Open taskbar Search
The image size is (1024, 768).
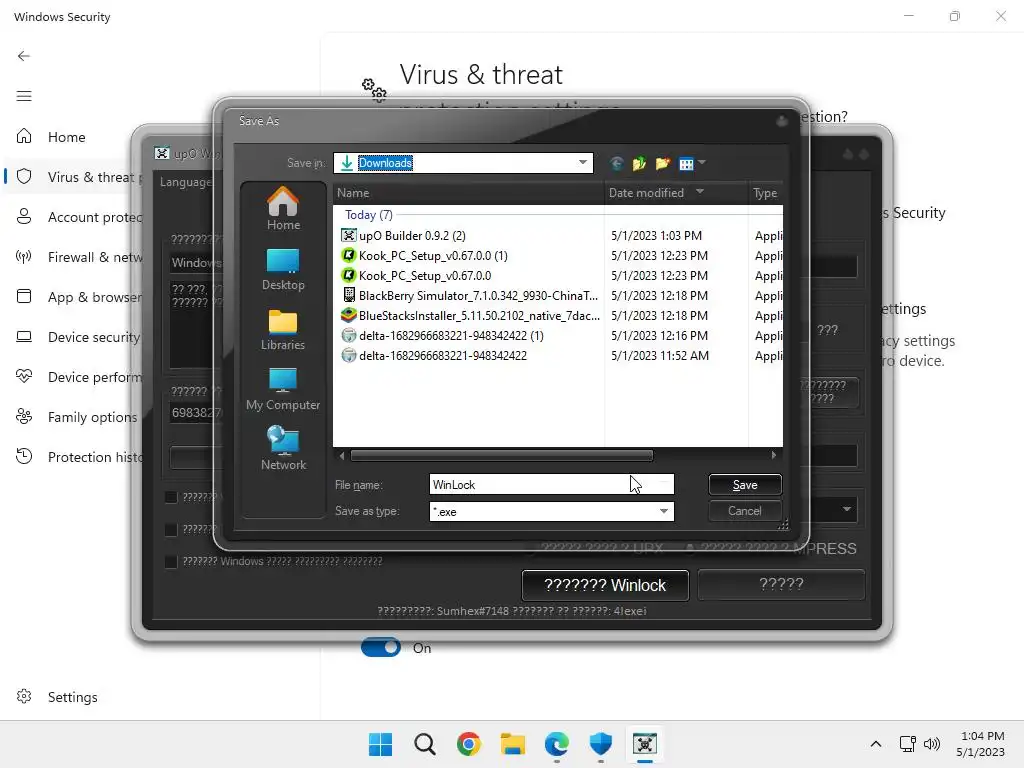(x=424, y=744)
